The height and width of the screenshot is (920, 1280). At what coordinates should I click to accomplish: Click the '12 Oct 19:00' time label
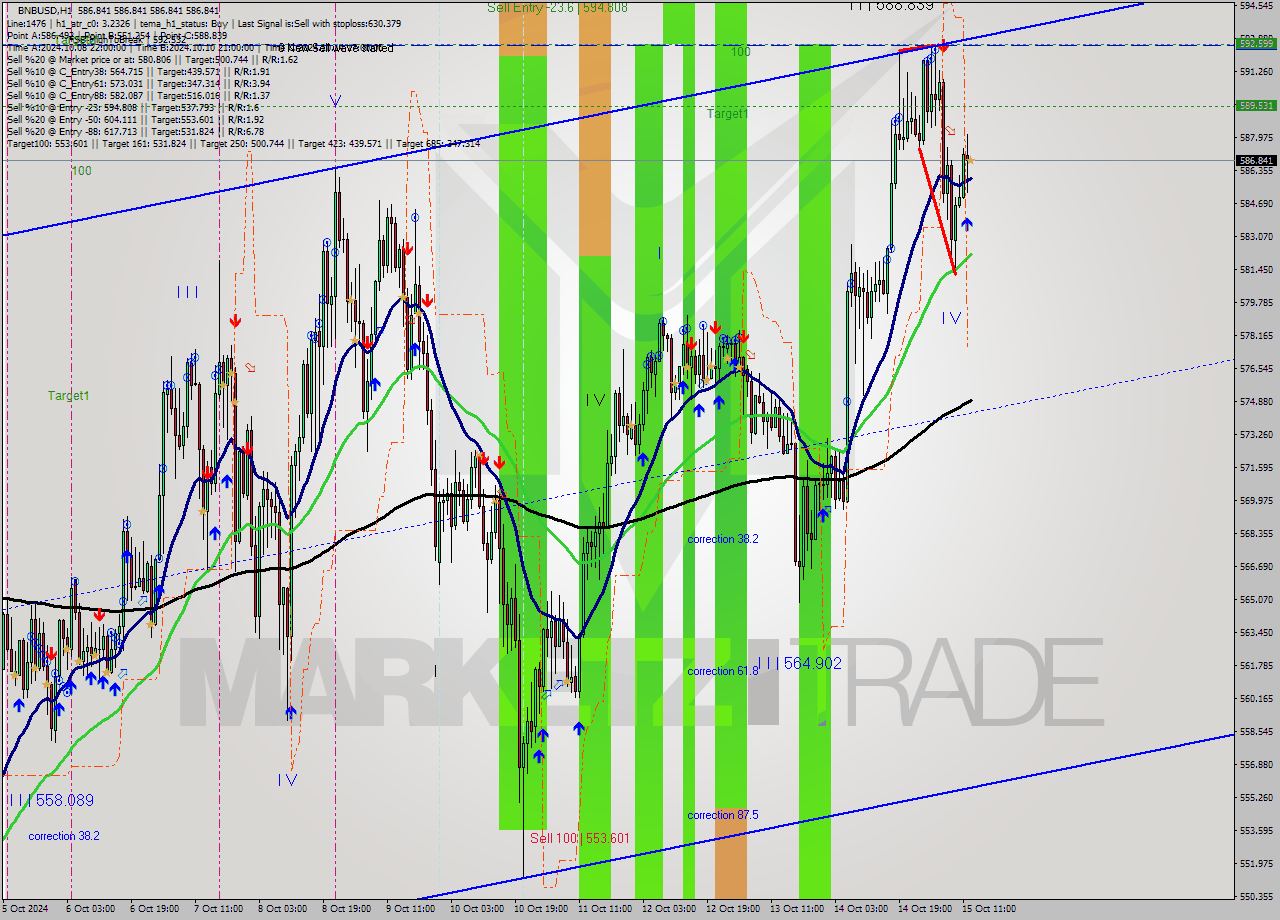732,909
